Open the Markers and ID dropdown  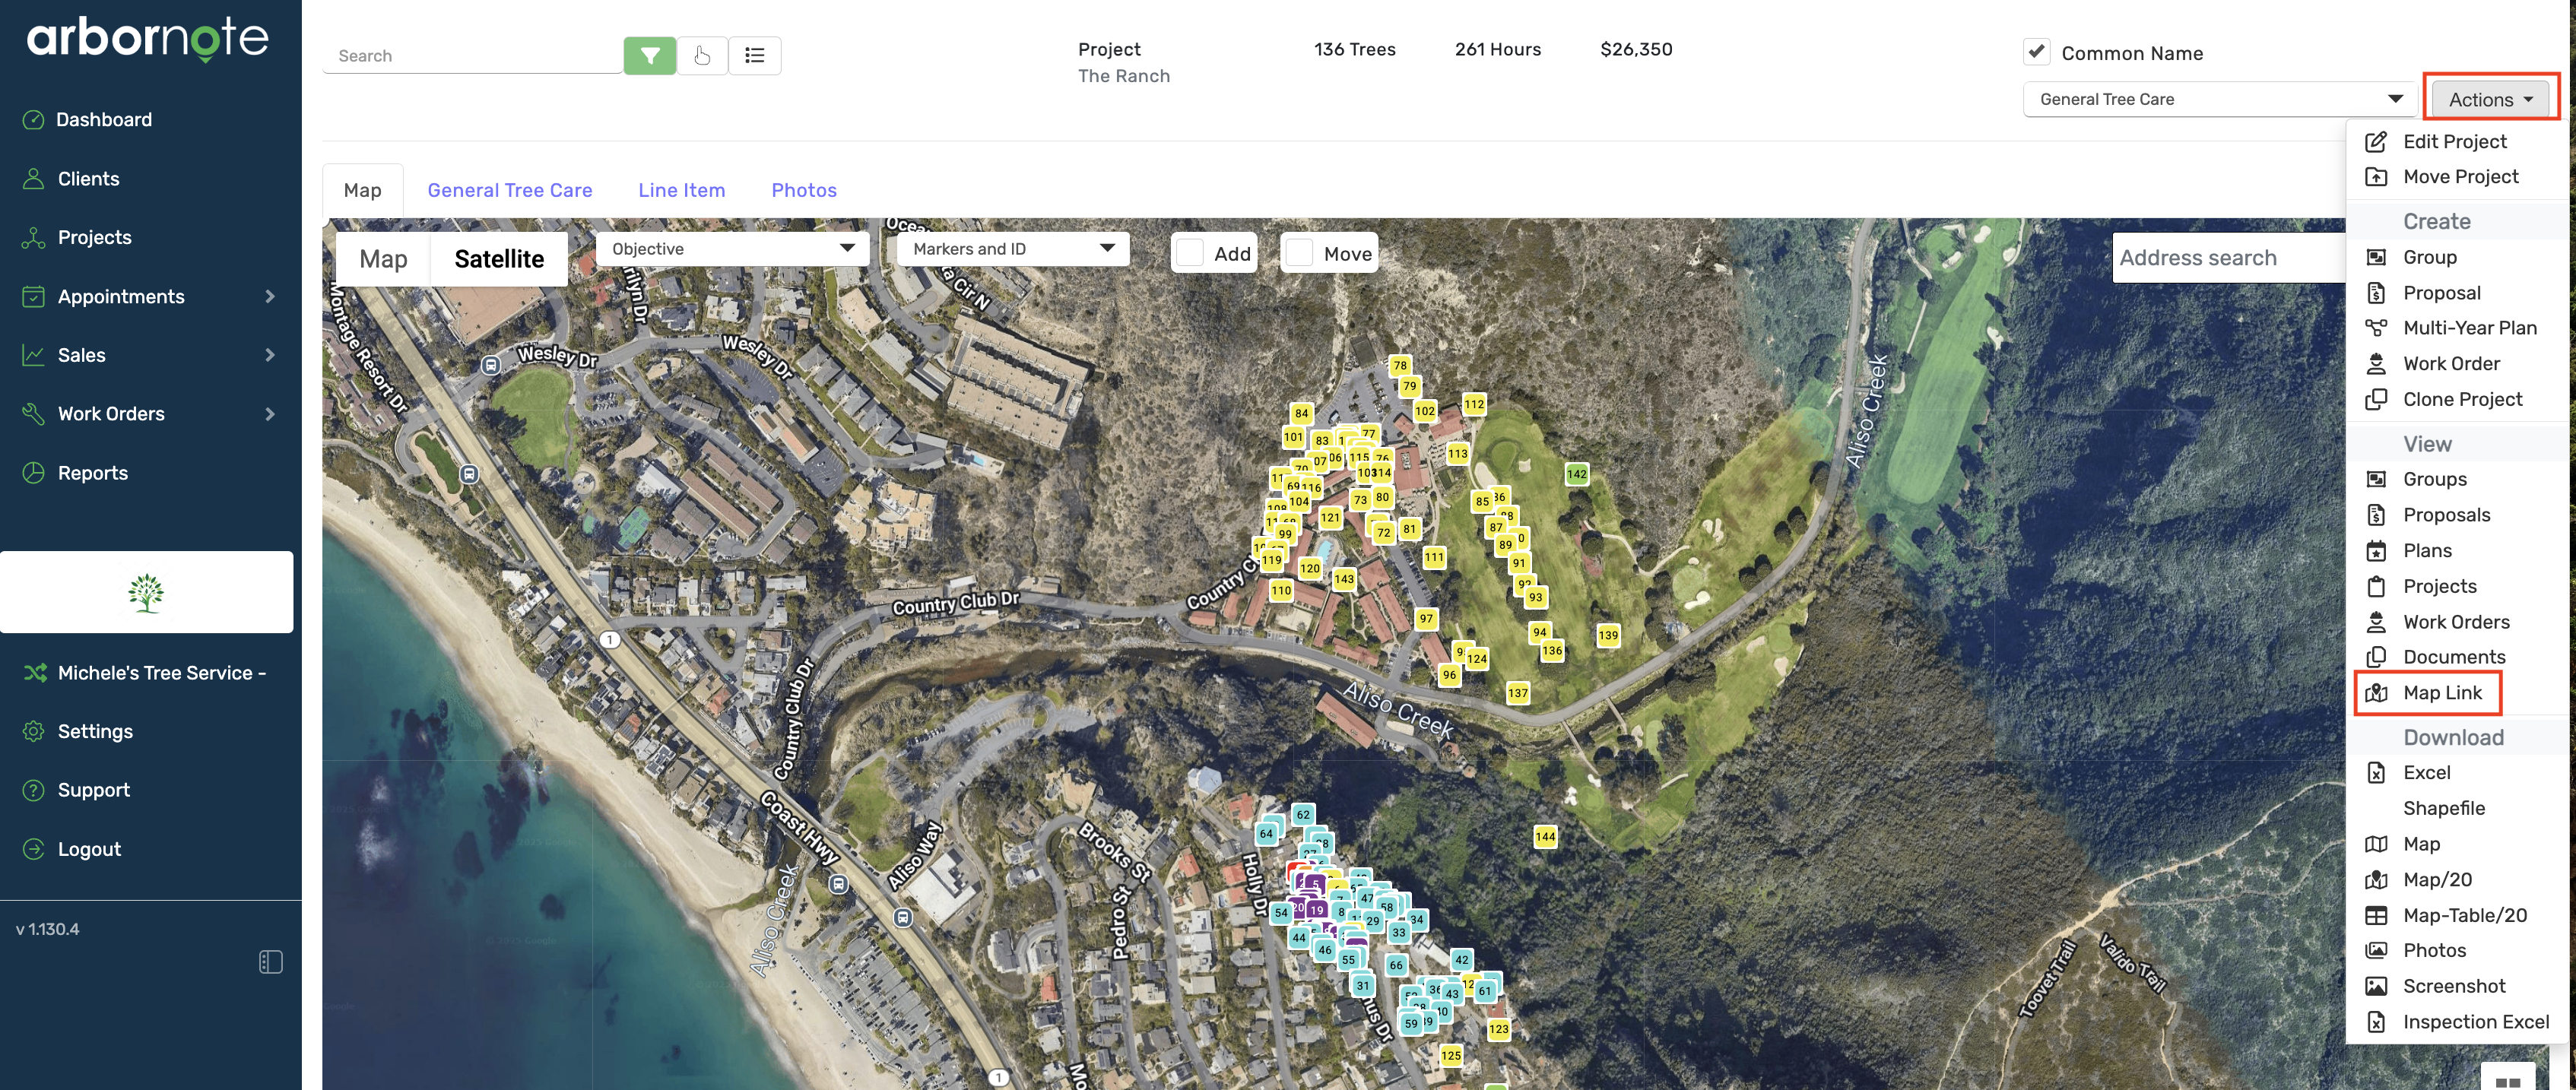click(1013, 248)
